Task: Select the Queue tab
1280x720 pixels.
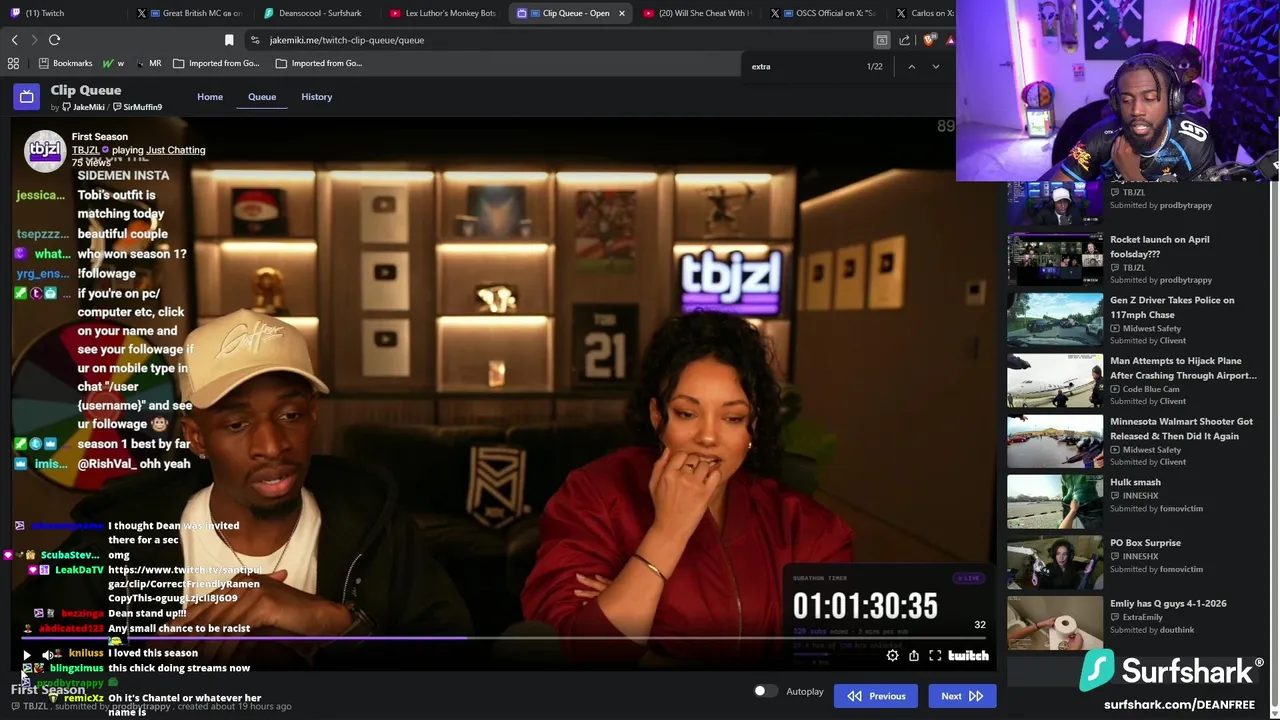Action: 262,97
